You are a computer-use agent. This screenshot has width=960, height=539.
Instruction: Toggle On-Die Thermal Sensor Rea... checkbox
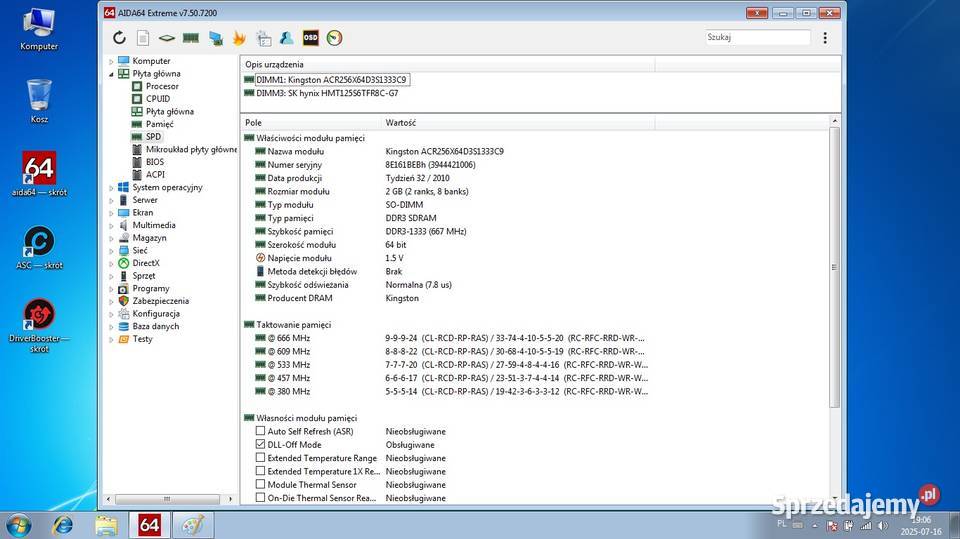(260, 498)
